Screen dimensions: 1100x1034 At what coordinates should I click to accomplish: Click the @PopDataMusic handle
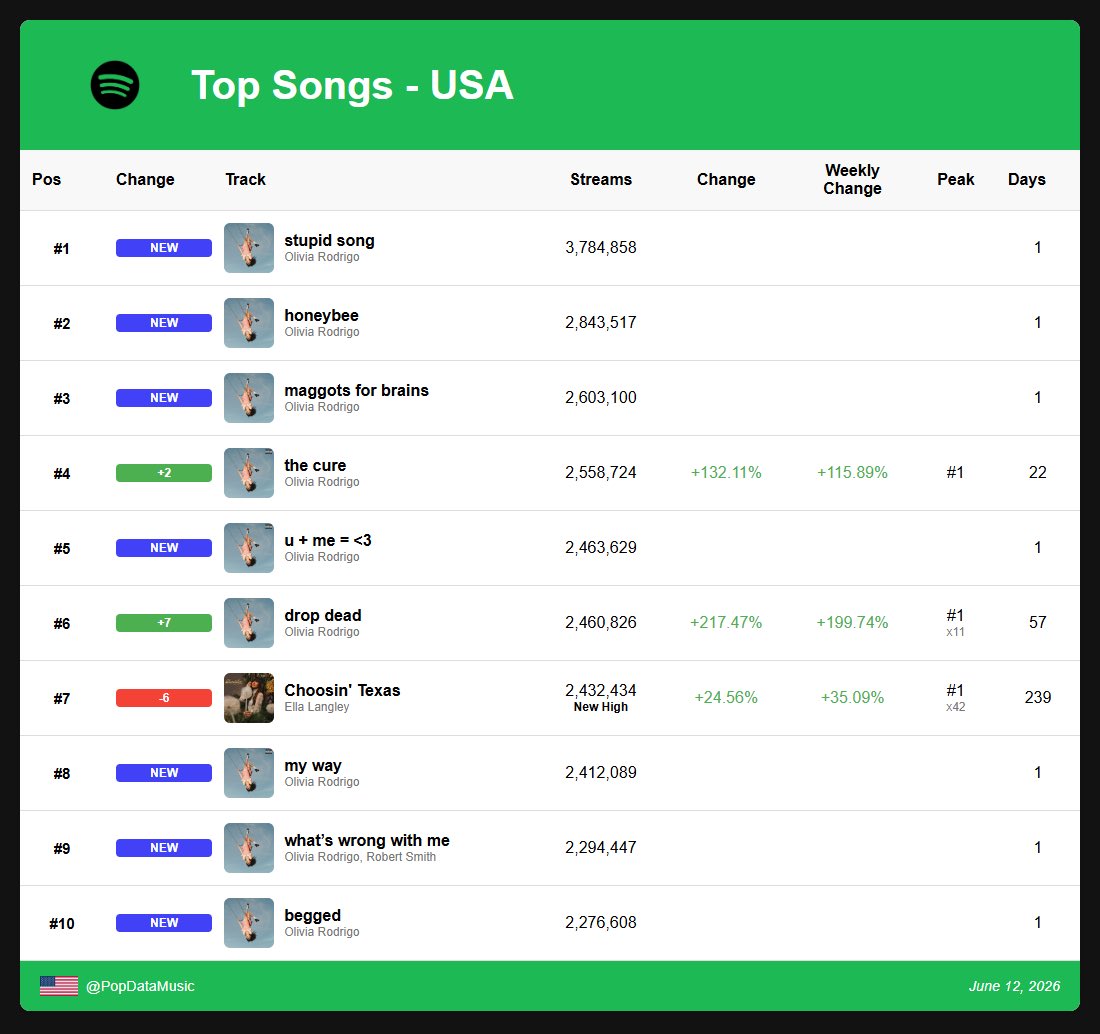tap(140, 986)
